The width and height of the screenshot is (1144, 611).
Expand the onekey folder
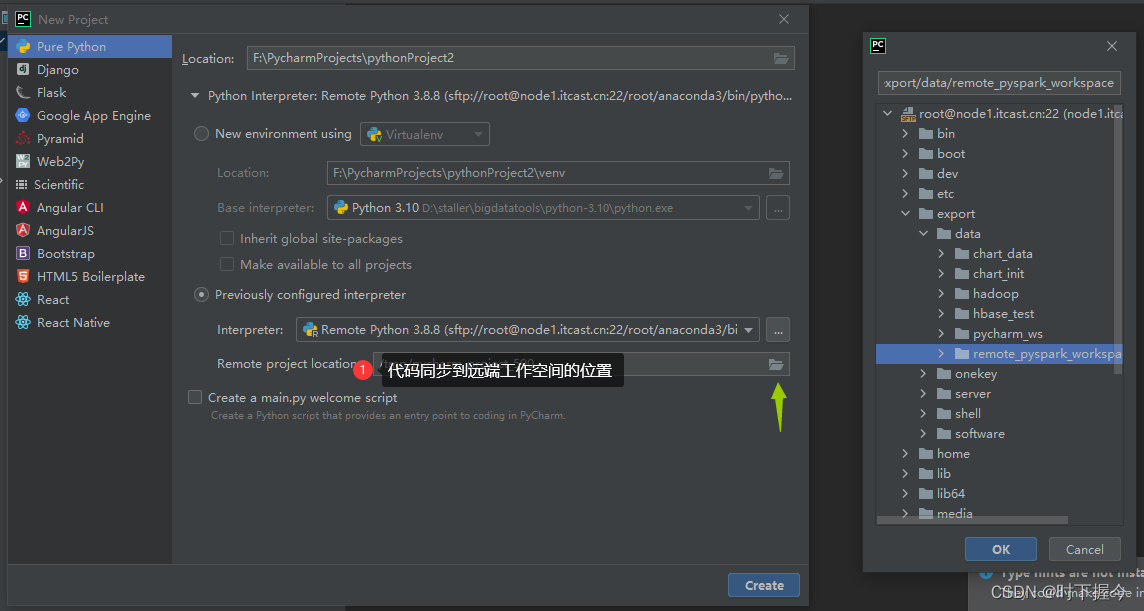tap(924, 374)
